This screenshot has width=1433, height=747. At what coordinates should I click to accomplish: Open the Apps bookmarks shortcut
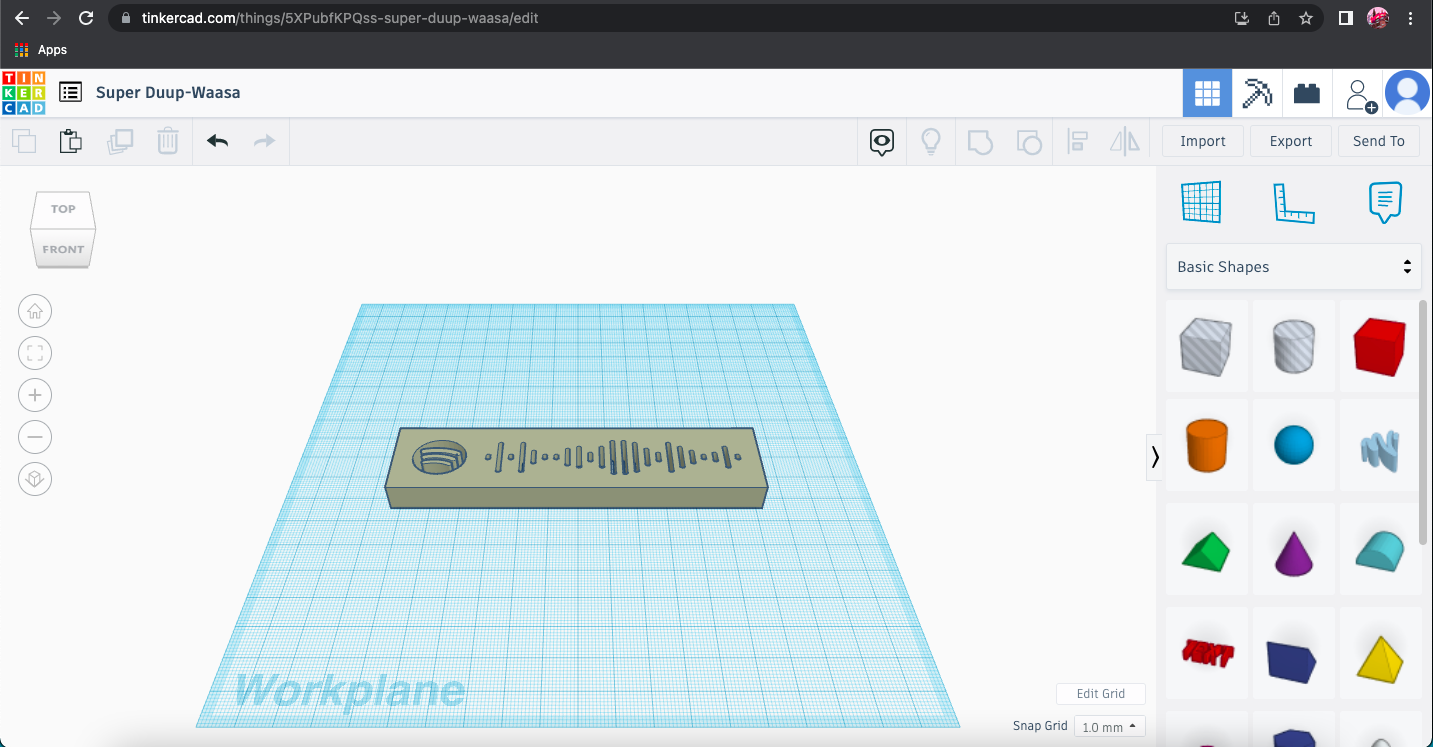tap(41, 50)
